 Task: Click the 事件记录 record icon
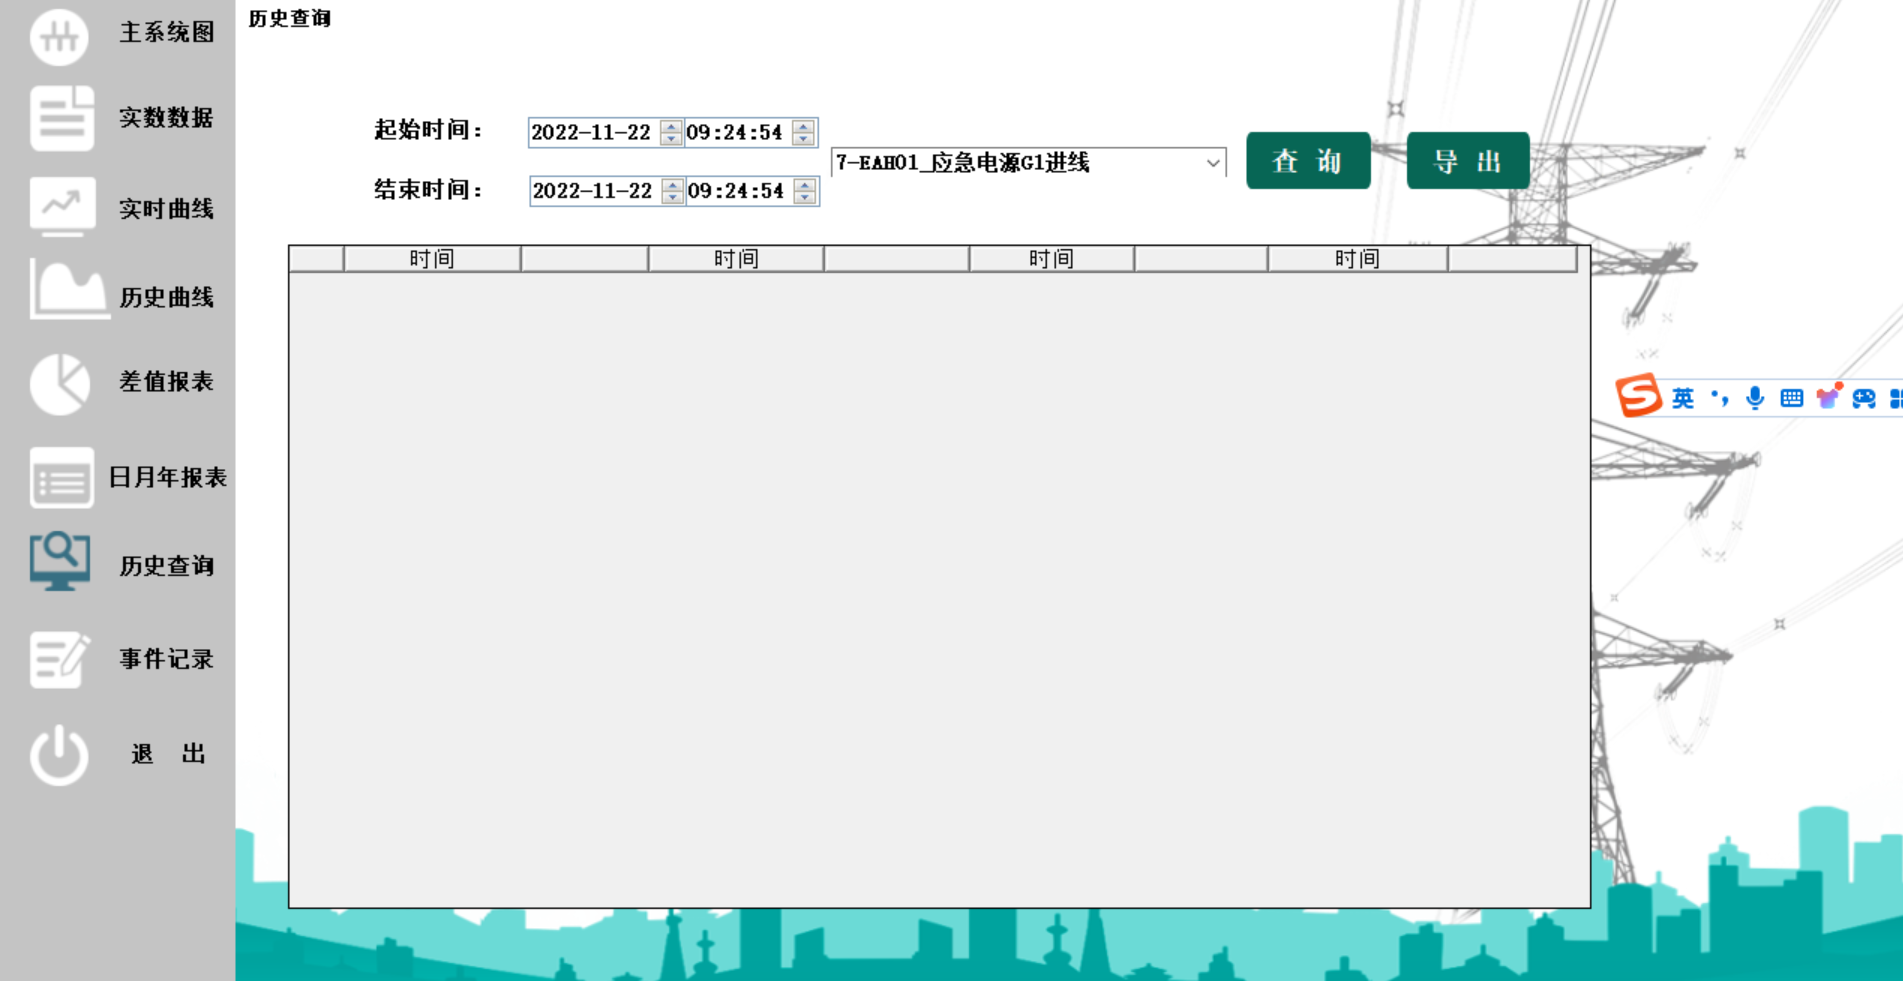click(x=59, y=659)
